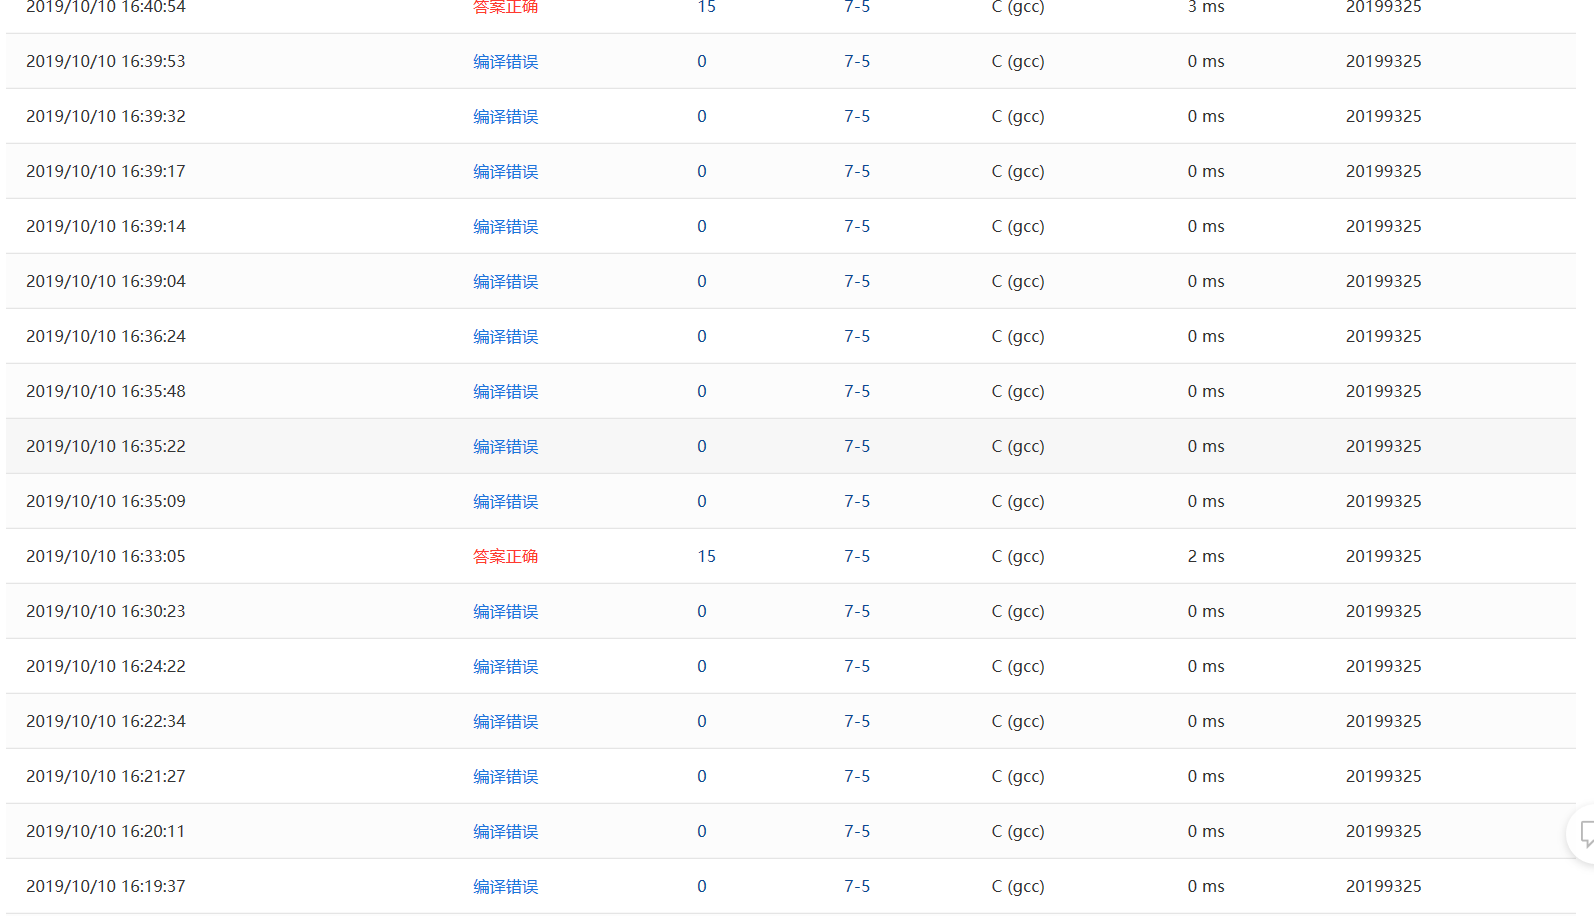Open 编译错误 result for 16:39:53 submission
Viewport: 1594px width, 916px height.
505,62
